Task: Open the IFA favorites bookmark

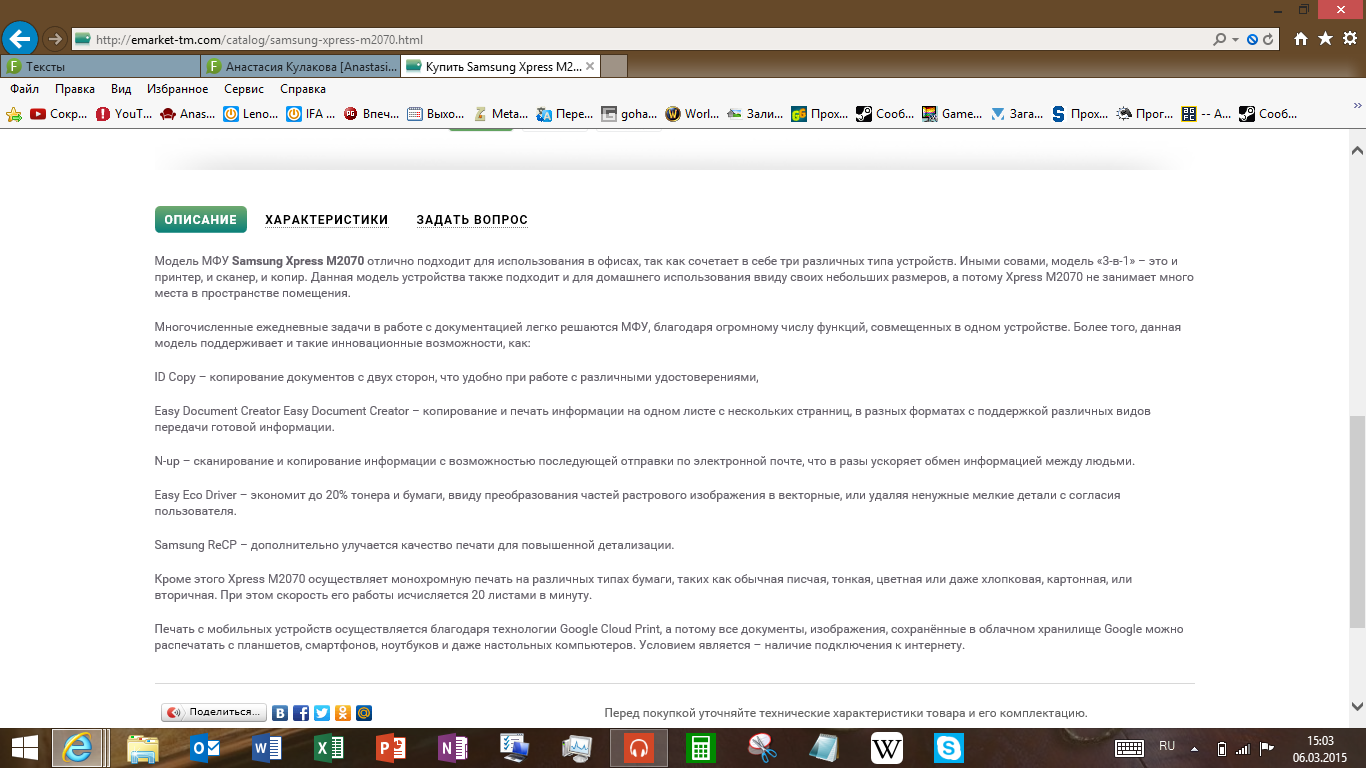Action: click(310, 114)
